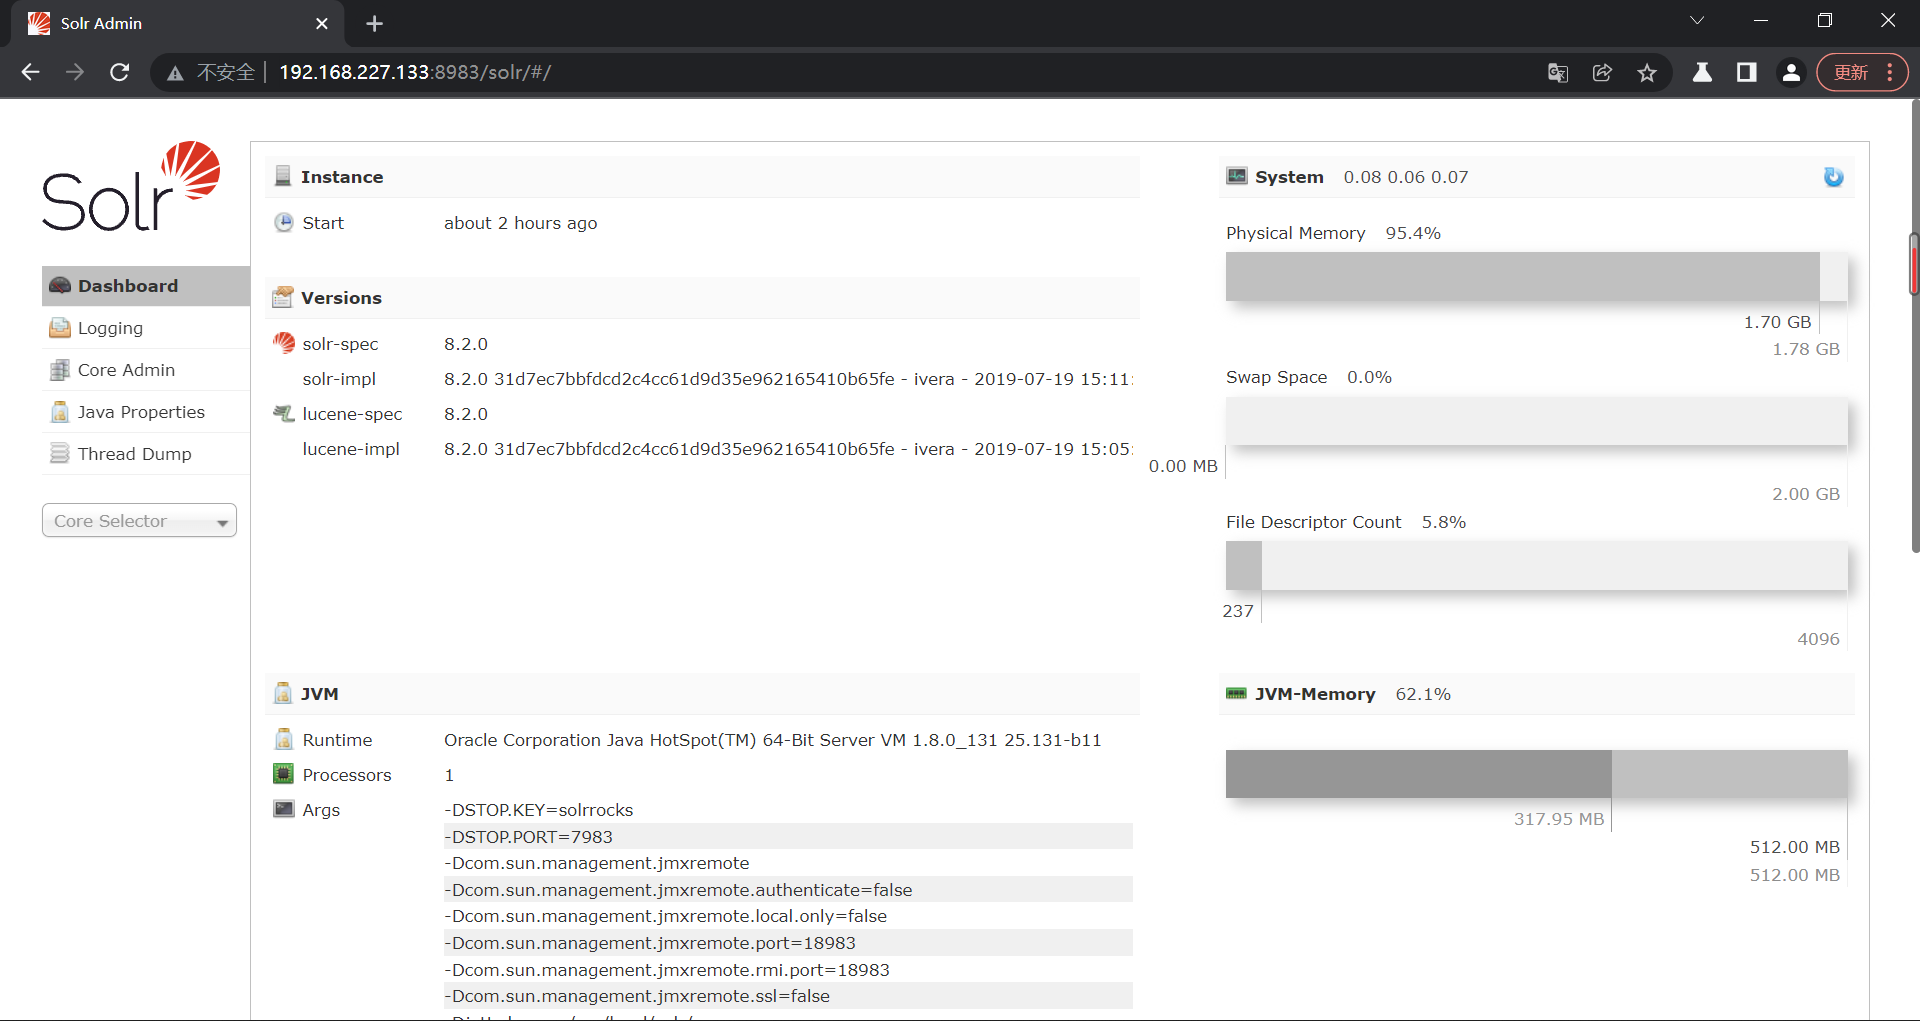Open the tab search chevron

pyautogui.click(x=1697, y=20)
